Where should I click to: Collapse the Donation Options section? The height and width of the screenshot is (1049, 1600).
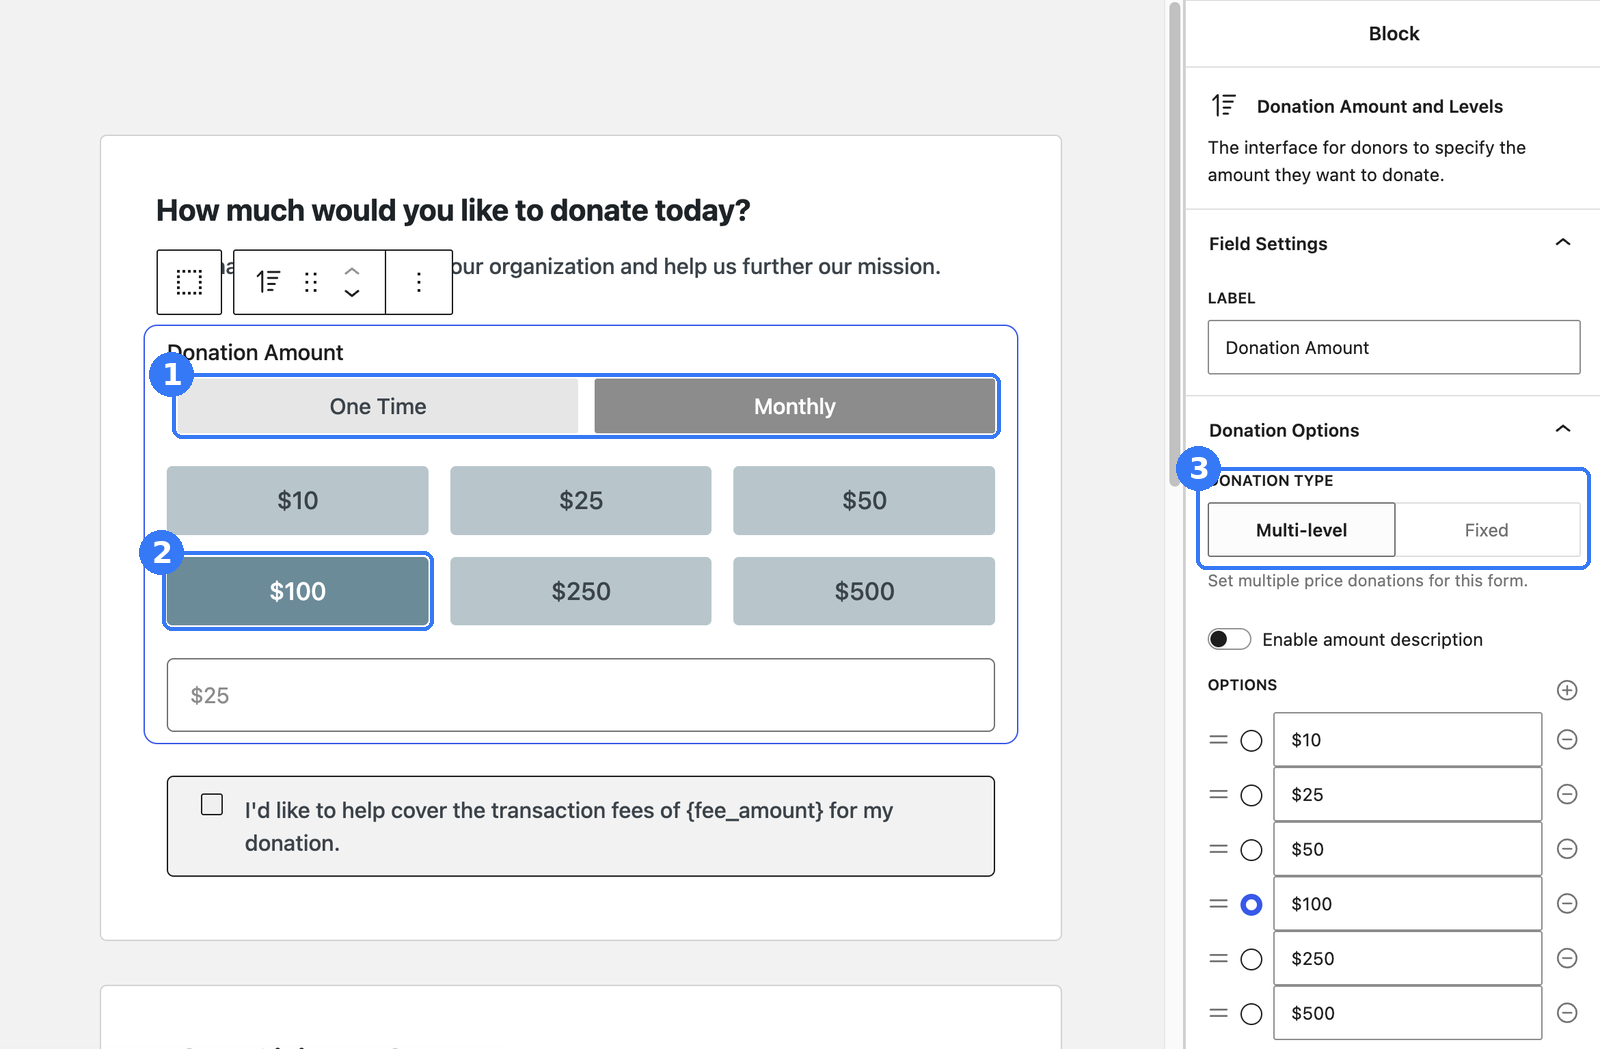(1563, 429)
